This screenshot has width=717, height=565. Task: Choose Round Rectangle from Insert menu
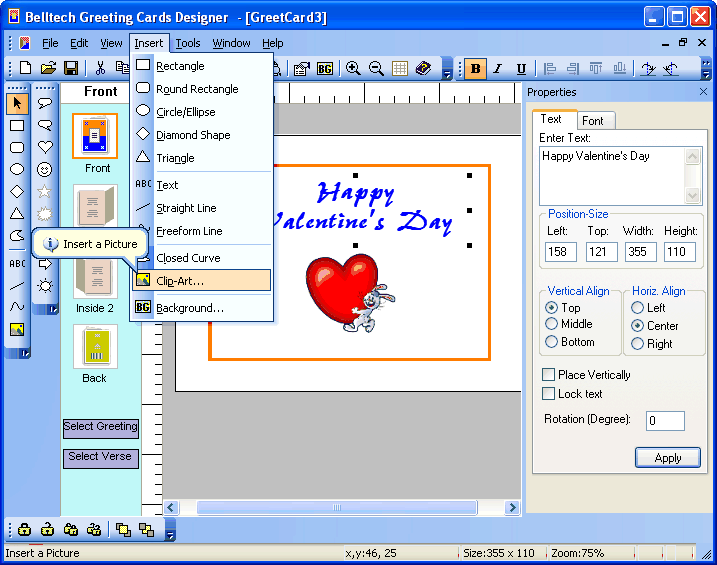(x=202, y=89)
